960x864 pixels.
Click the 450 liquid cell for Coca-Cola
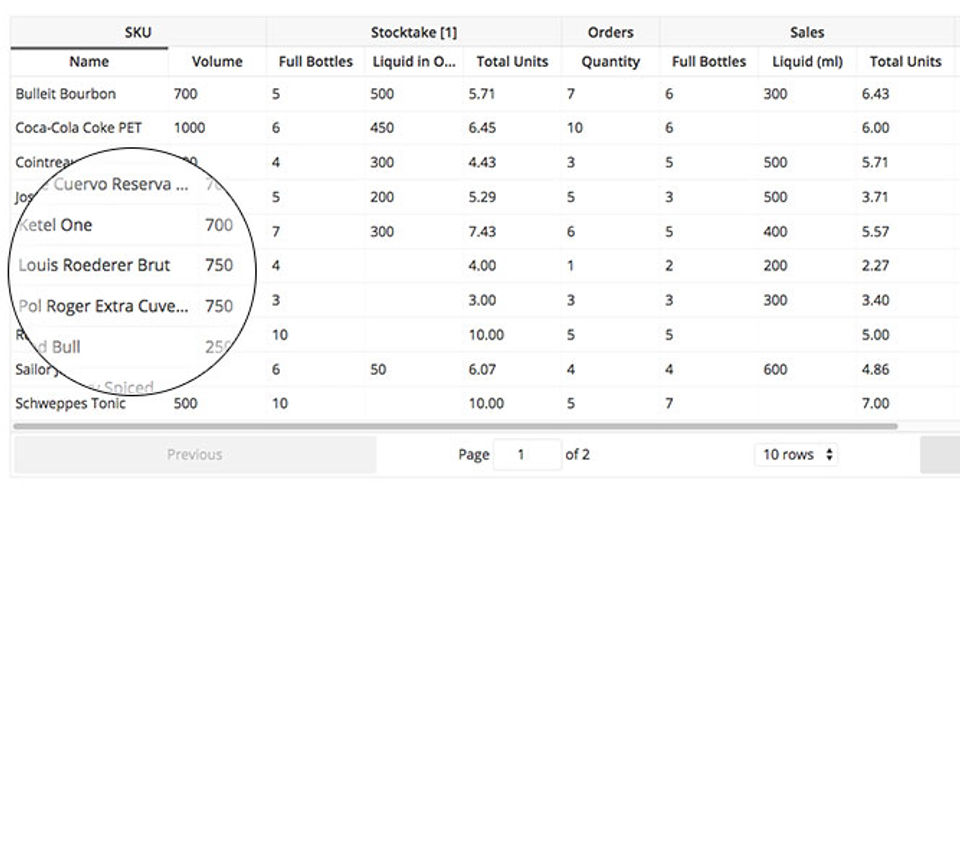point(382,127)
